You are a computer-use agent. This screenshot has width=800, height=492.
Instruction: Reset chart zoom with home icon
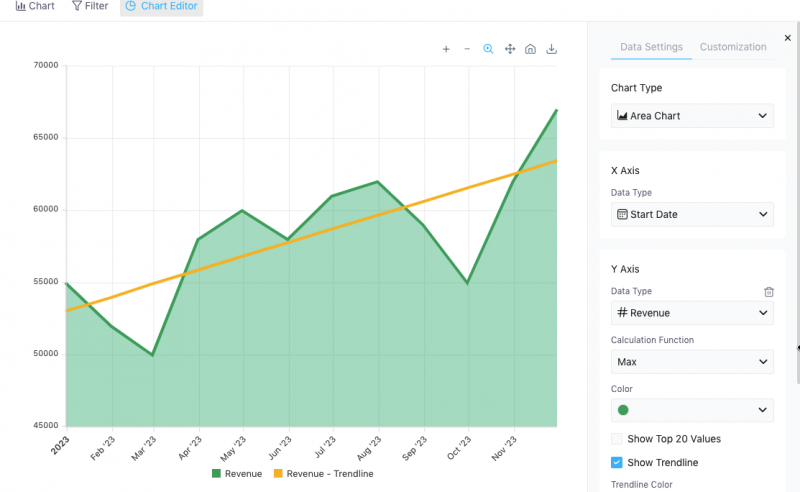[x=530, y=49]
